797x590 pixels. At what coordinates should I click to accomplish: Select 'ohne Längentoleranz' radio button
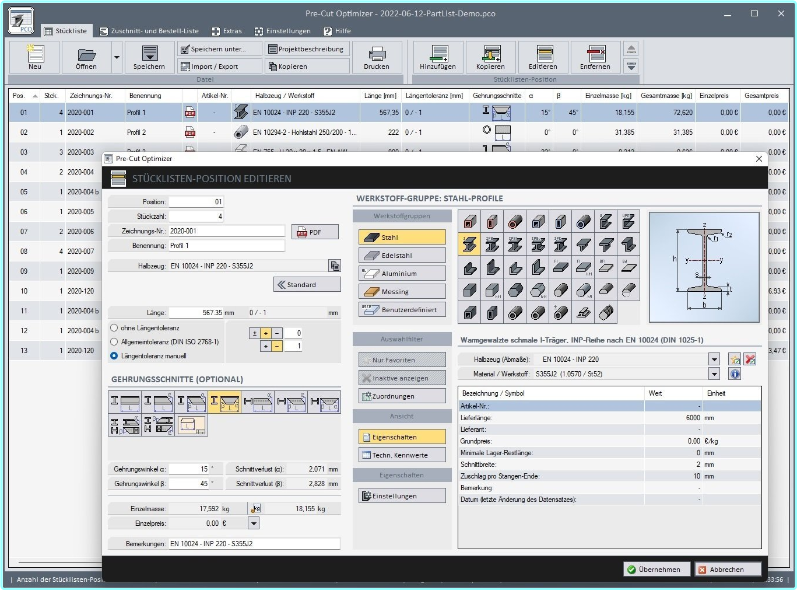114,328
